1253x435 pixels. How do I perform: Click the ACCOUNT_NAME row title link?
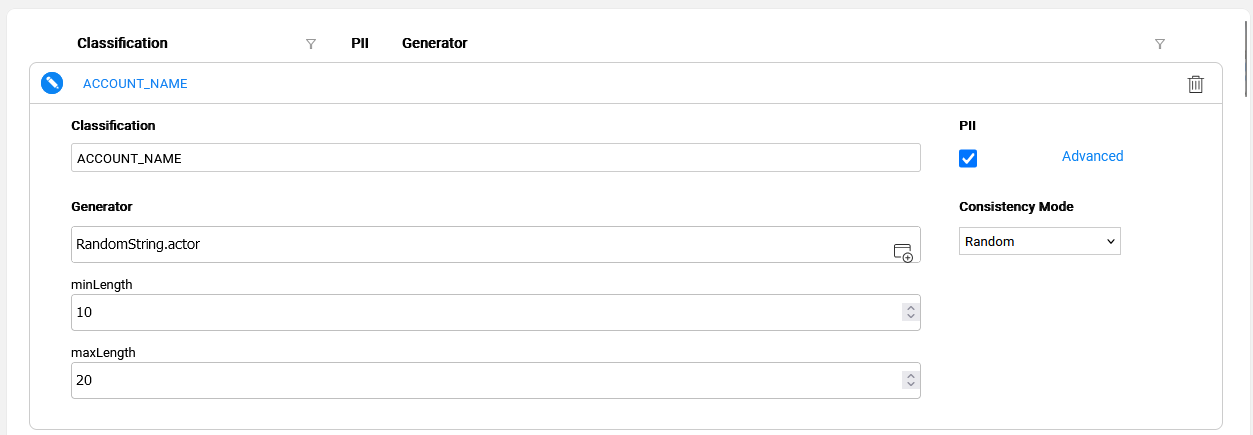click(135, 84)
